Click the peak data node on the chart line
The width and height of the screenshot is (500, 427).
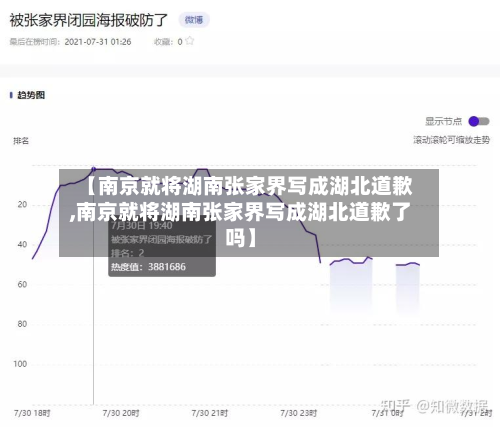coord(94,169)
